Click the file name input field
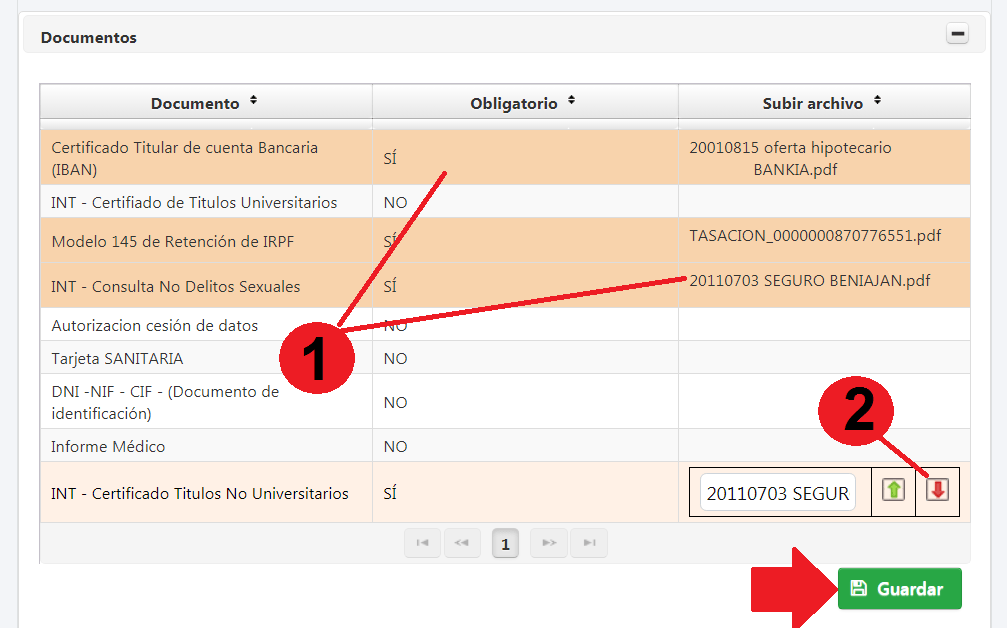Image resolution: width=1007 pixels, height=628 pixels. pos(778,493)
